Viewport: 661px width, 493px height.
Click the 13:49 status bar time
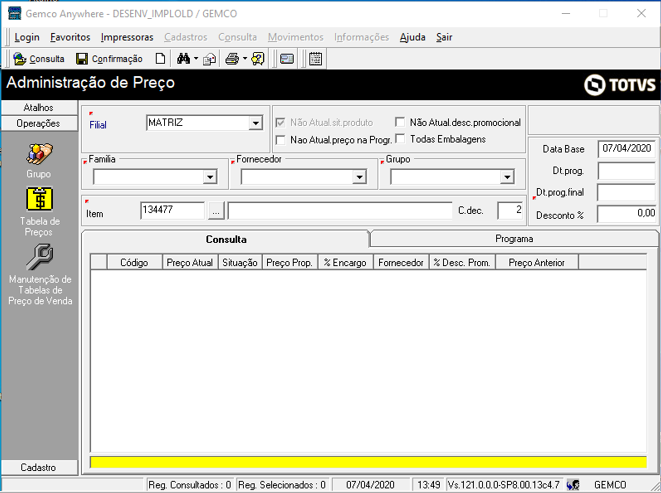tap(429, 485)
